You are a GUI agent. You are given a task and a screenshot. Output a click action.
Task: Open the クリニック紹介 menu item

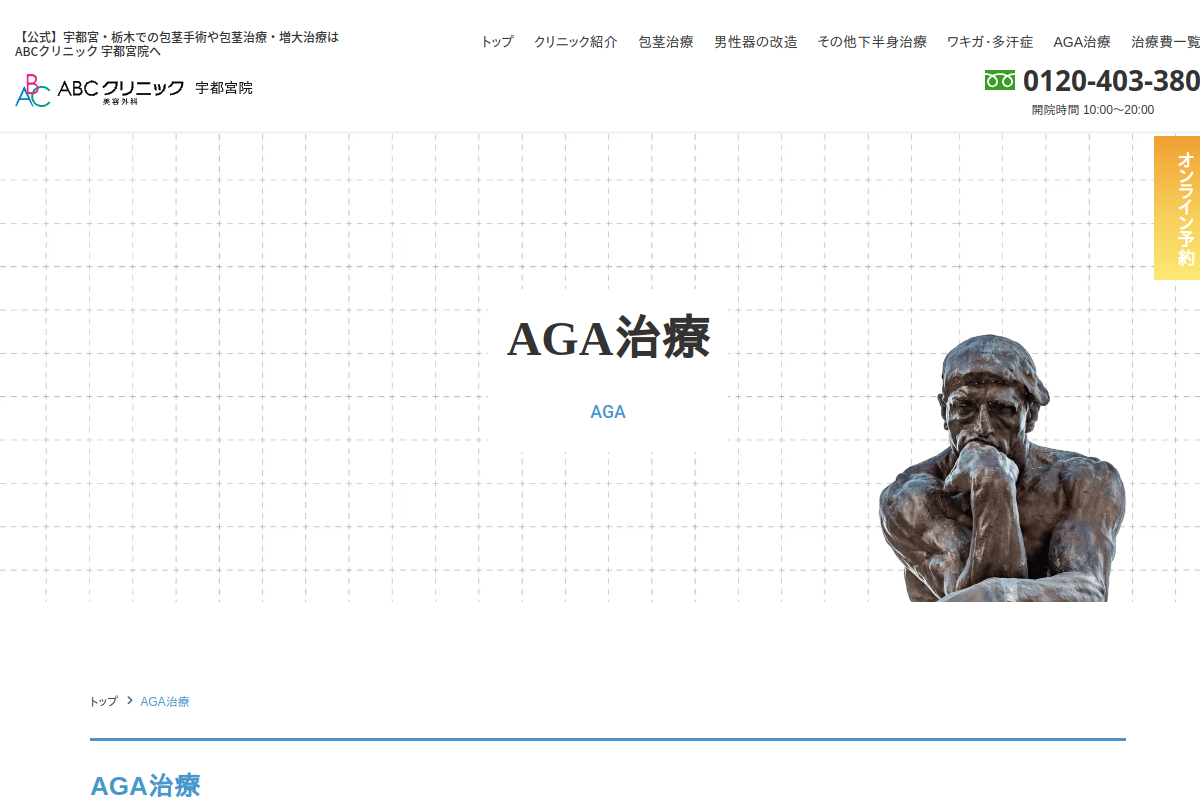[x=576, y=42]
